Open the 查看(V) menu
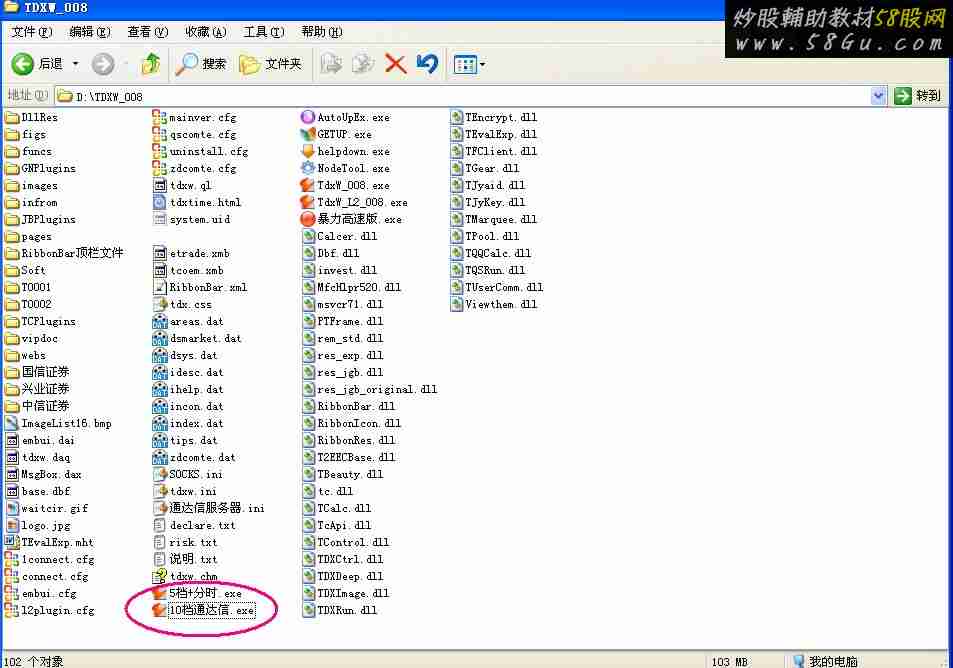Screen dimensions: 953x668 pos(148,32)
